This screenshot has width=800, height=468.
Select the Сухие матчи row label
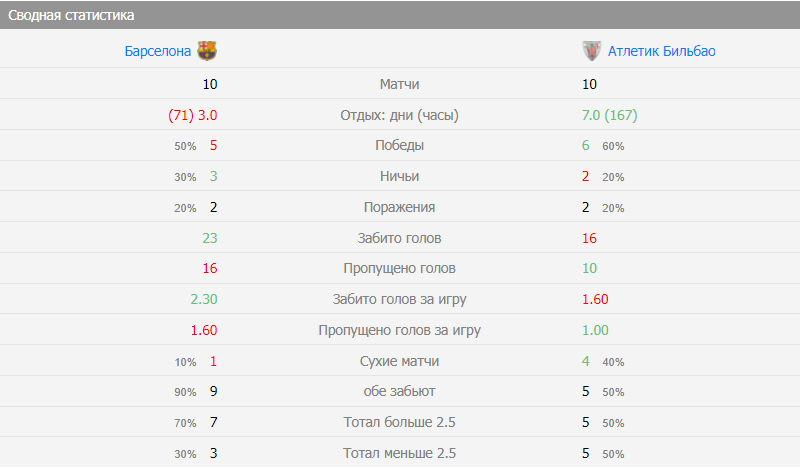(x=400, y=361)
